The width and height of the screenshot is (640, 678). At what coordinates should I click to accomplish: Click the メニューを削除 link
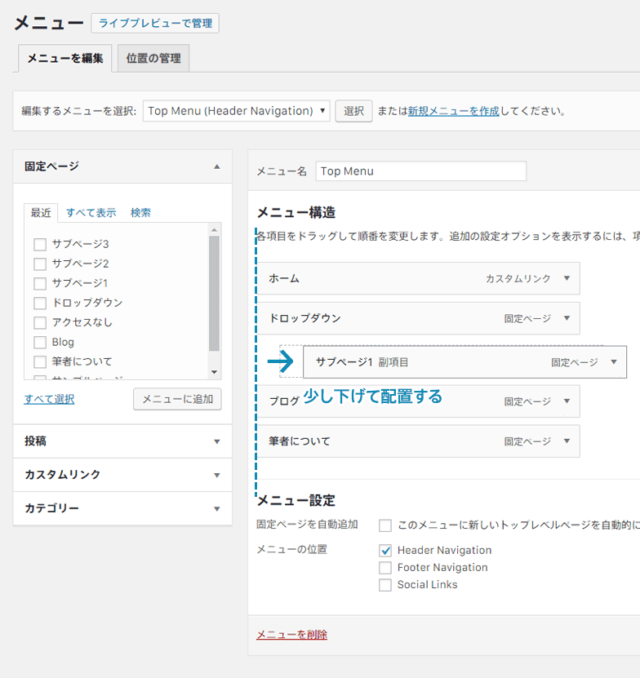coord(292,635)
